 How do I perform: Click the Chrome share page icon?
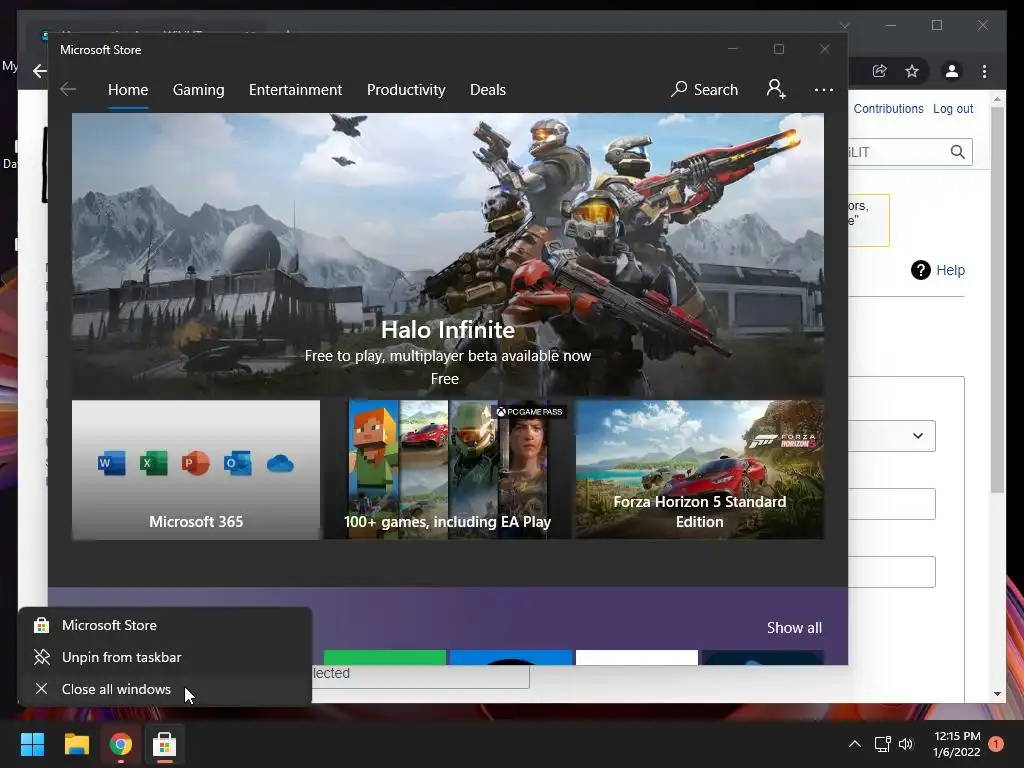click(880, 71)
